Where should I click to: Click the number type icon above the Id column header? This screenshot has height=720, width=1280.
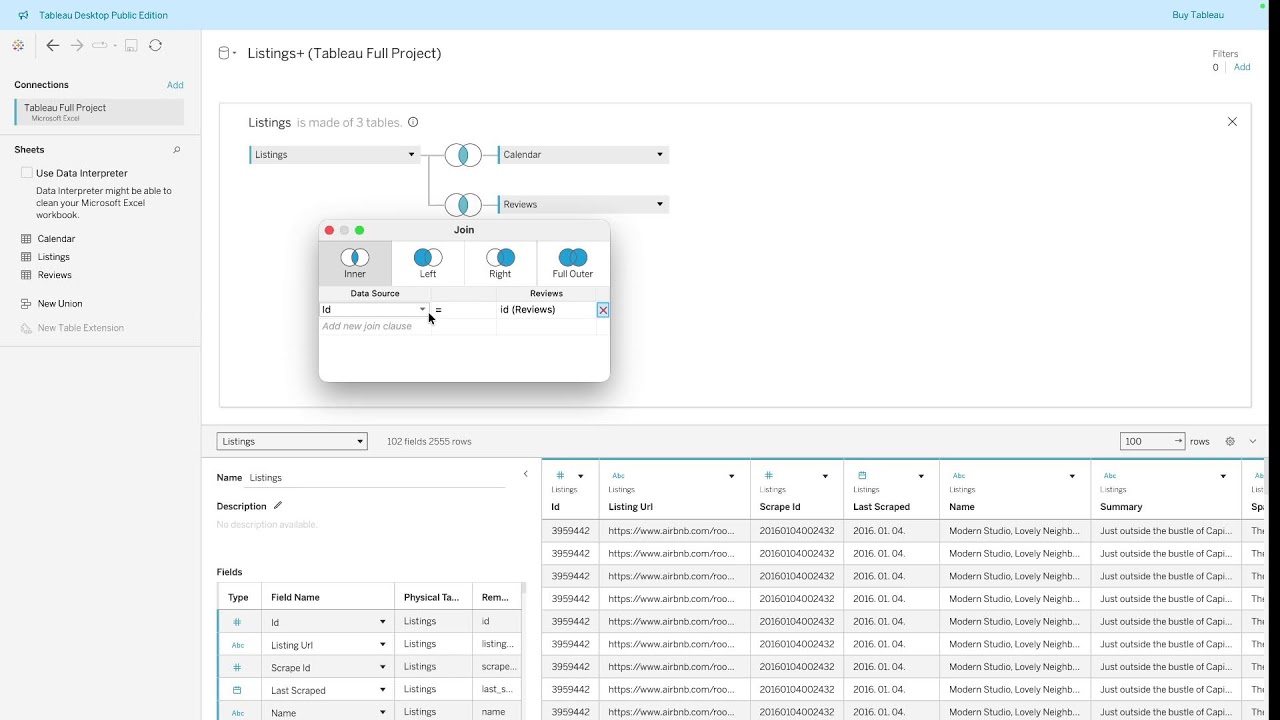click(560, 476)
